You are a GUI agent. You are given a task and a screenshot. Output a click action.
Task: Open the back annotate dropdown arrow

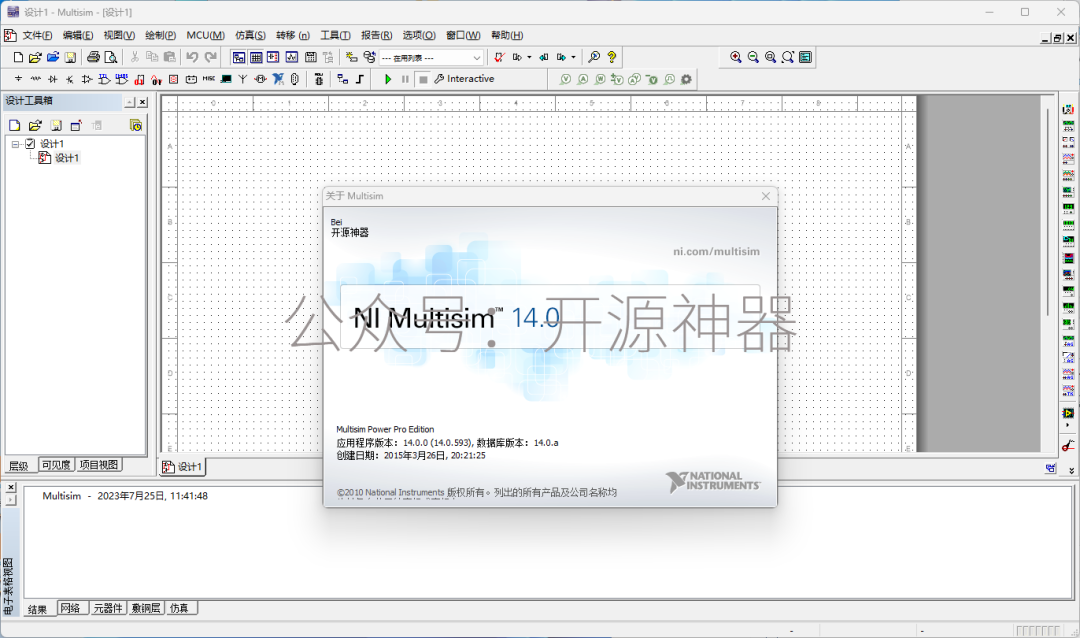click(x=529, y=57)
